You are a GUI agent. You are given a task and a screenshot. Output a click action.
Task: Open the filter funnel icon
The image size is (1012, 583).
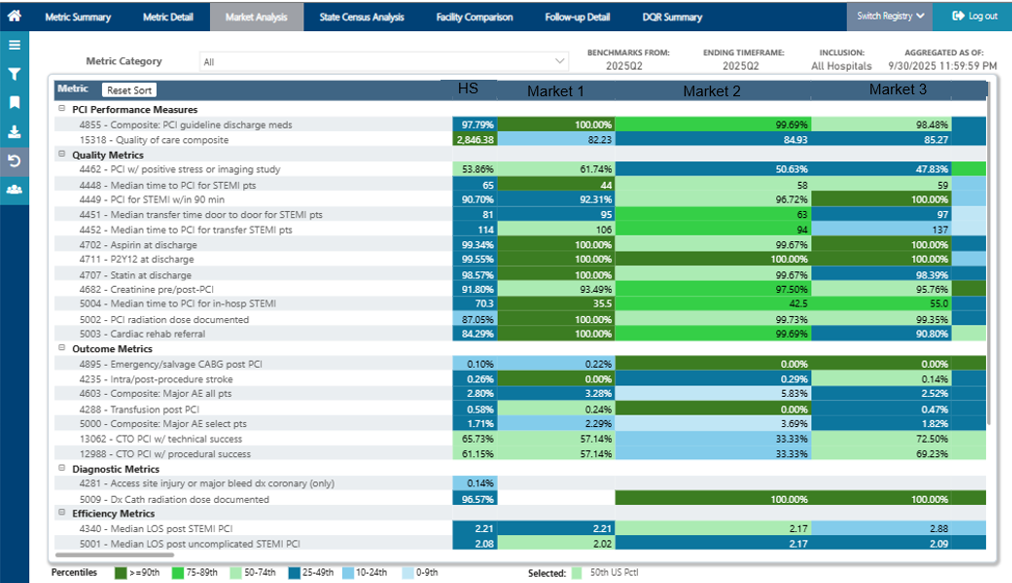click(x=14, y=74)
